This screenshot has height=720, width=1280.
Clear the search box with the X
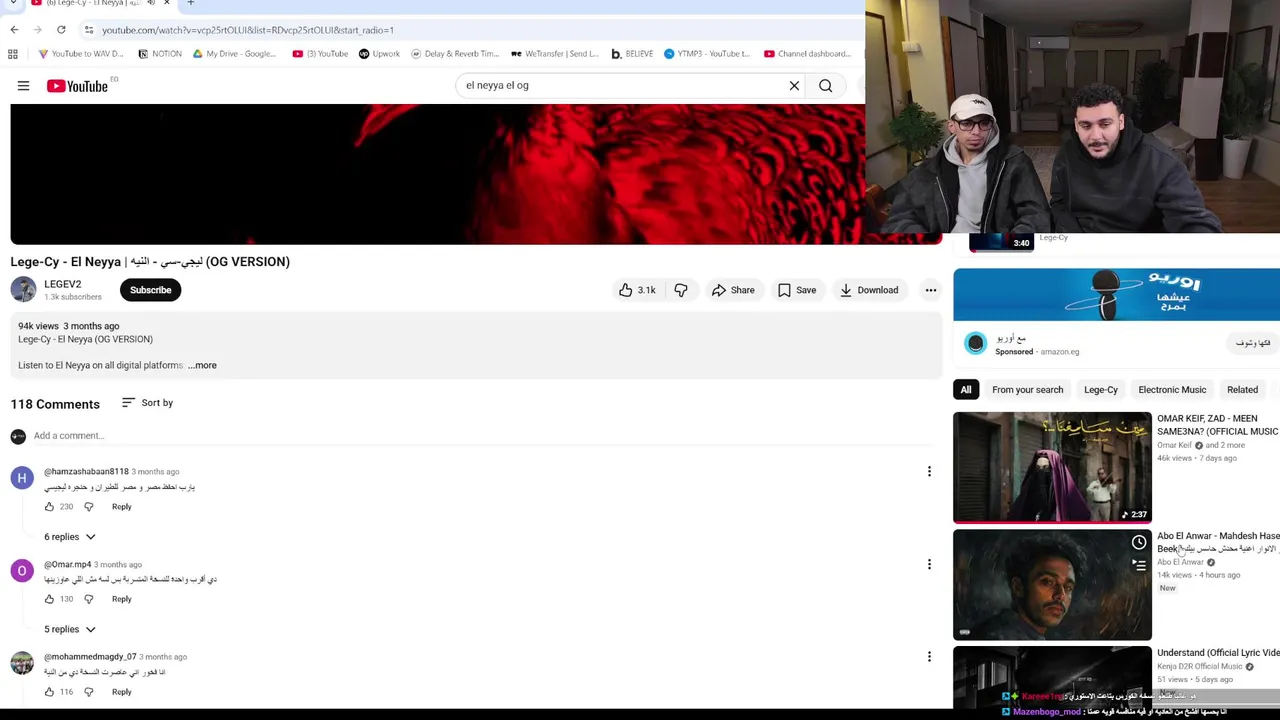(794, 85)
